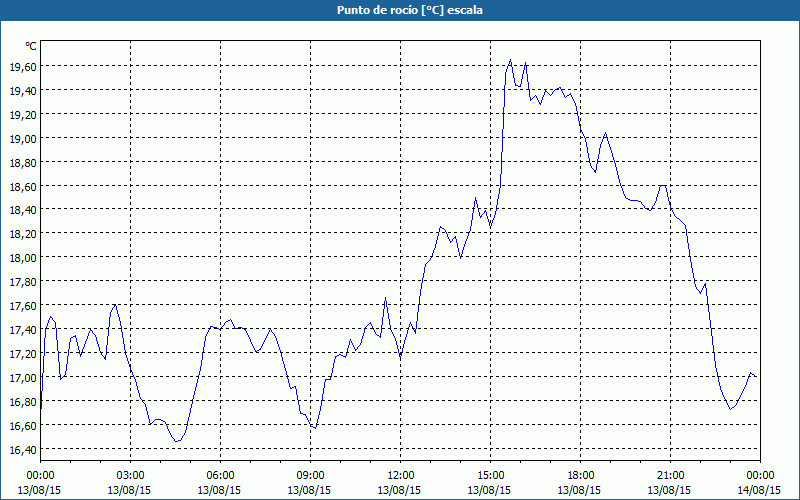Pick the 16,60 y-axis label
The image size is (800, 500).
23,425
